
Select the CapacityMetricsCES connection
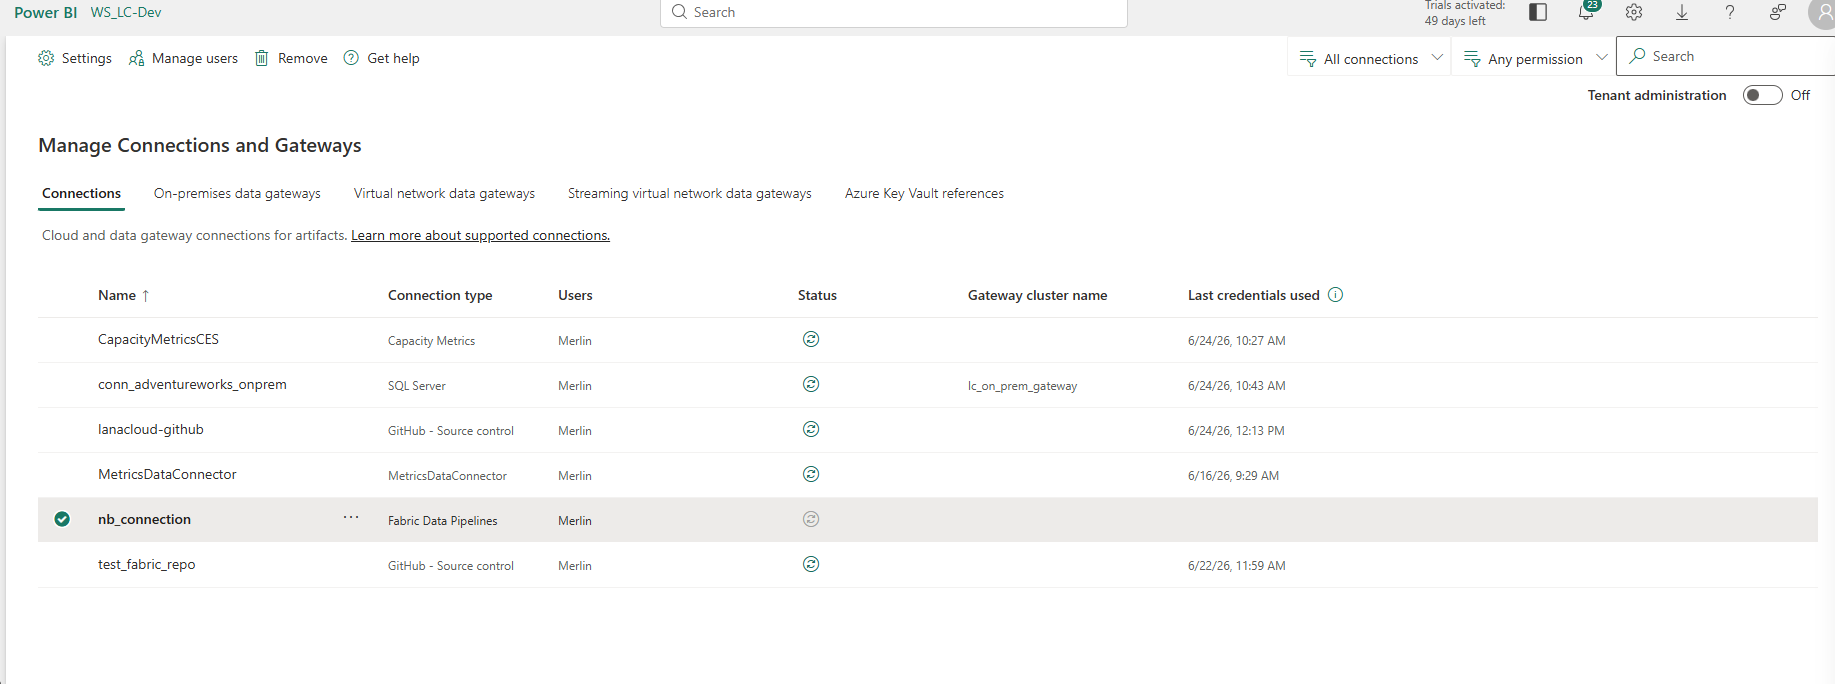click(158, 339)
